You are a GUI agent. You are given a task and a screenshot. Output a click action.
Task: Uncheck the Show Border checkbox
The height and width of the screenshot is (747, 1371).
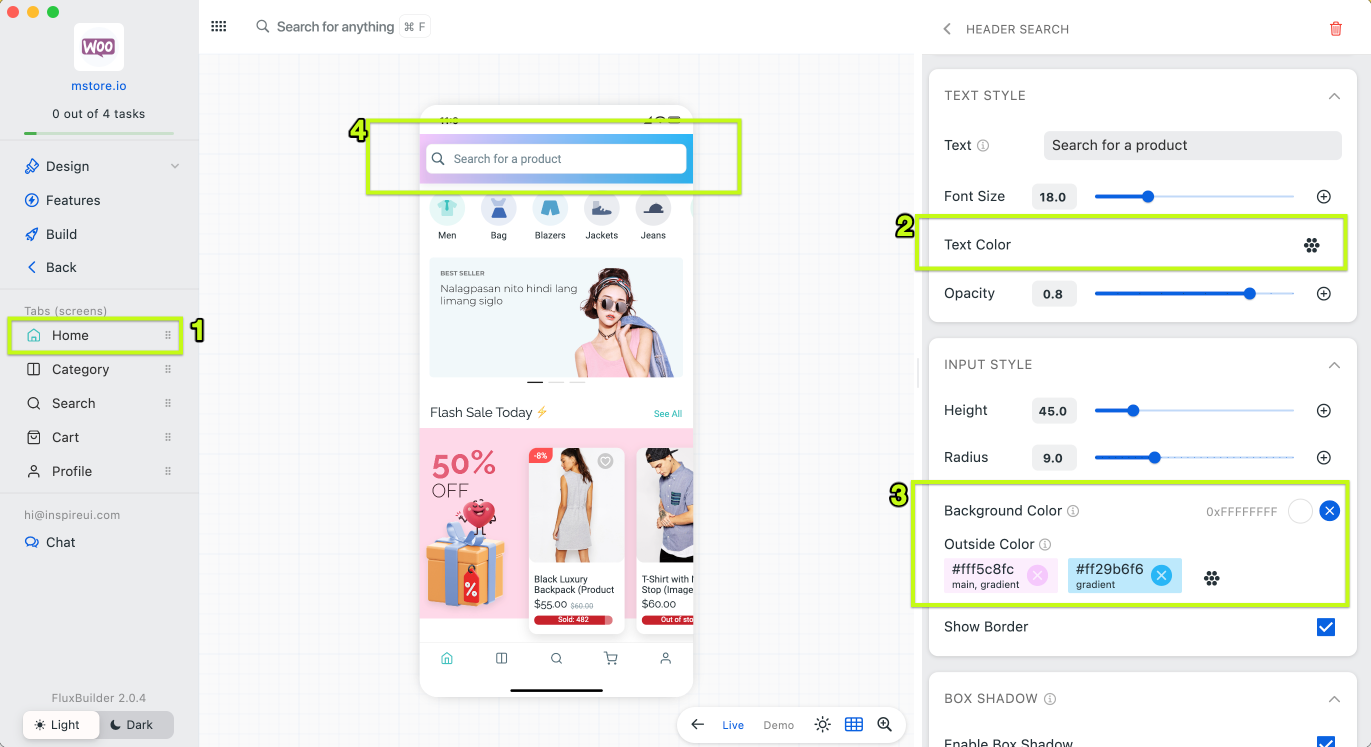click(1325, 627)
